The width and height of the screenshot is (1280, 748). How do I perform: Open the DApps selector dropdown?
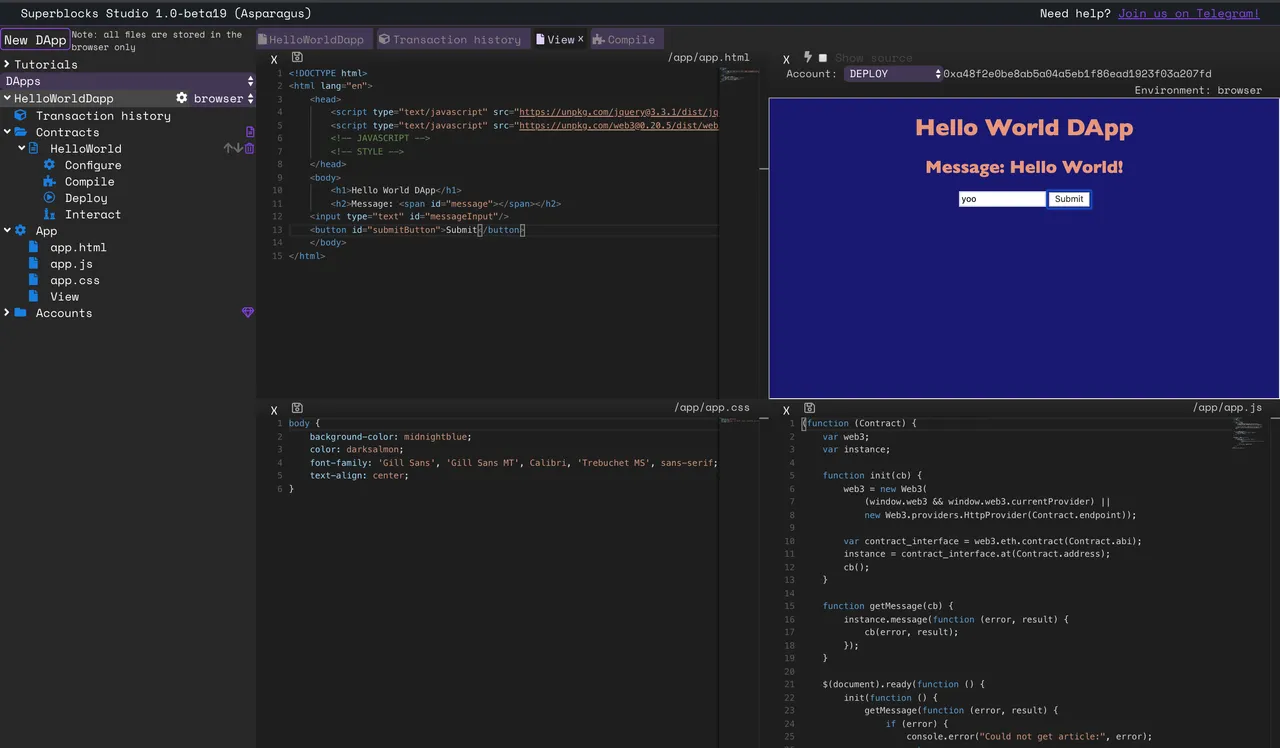coord(128,81)
